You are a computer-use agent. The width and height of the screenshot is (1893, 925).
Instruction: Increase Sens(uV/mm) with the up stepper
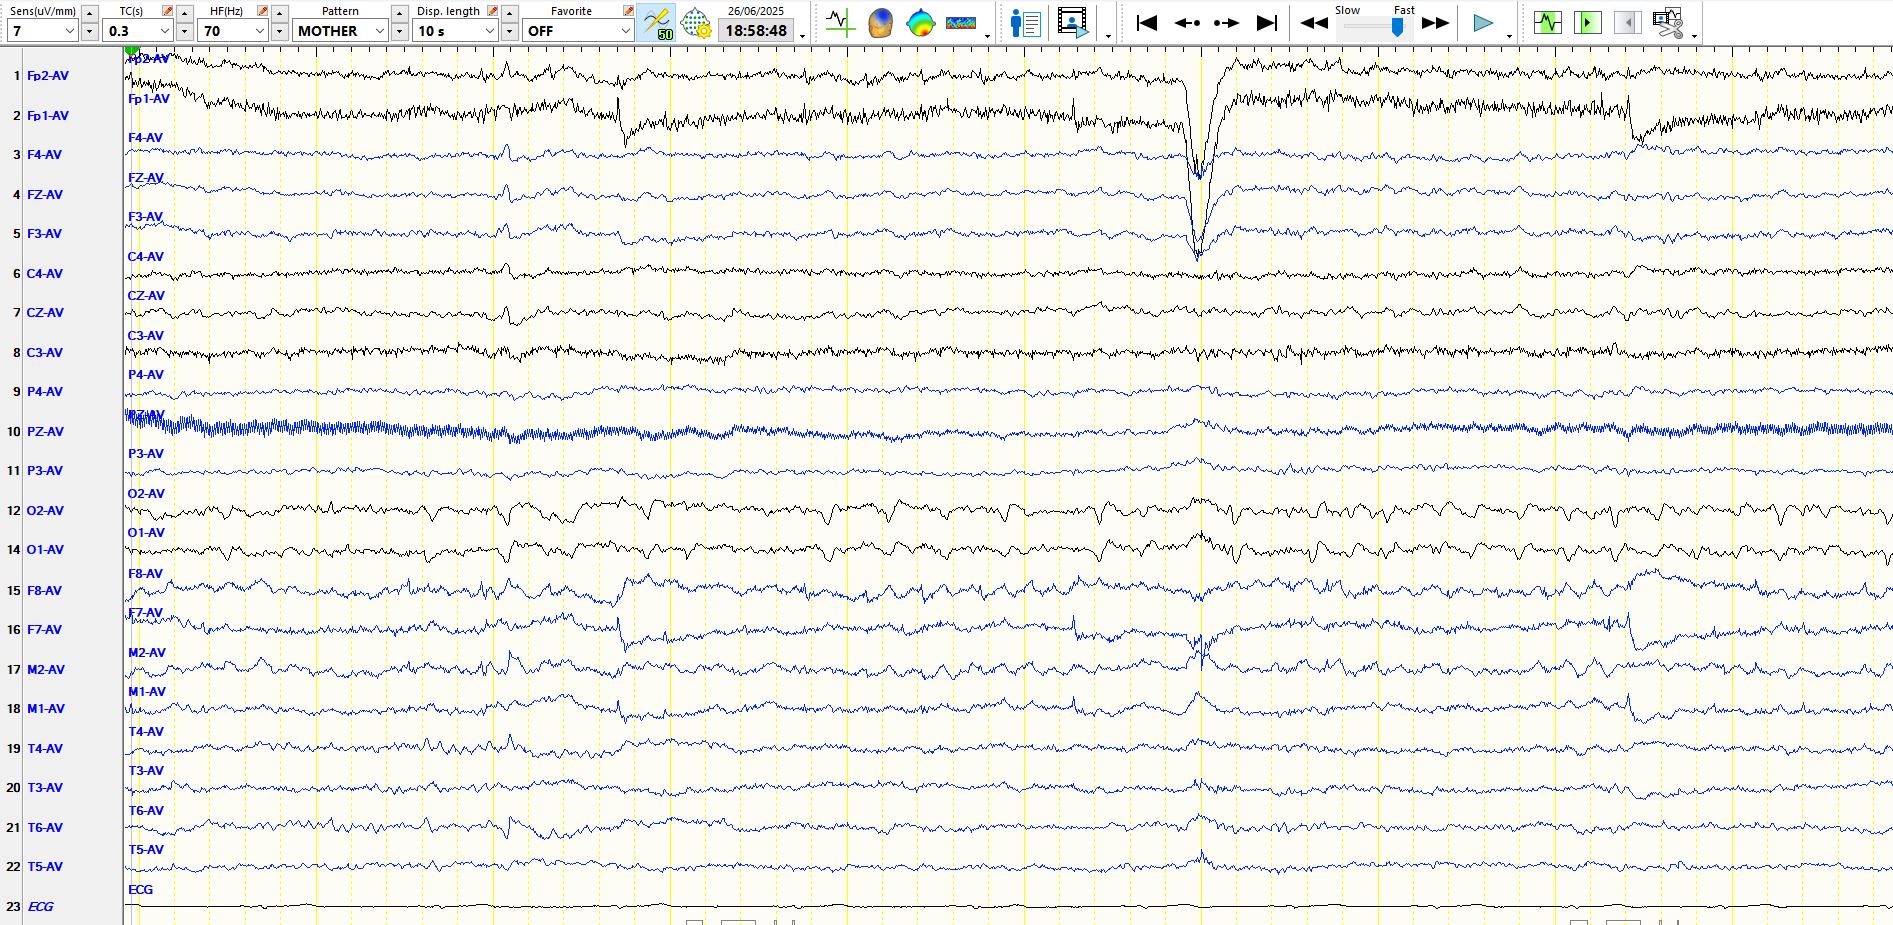click(90, 13)
